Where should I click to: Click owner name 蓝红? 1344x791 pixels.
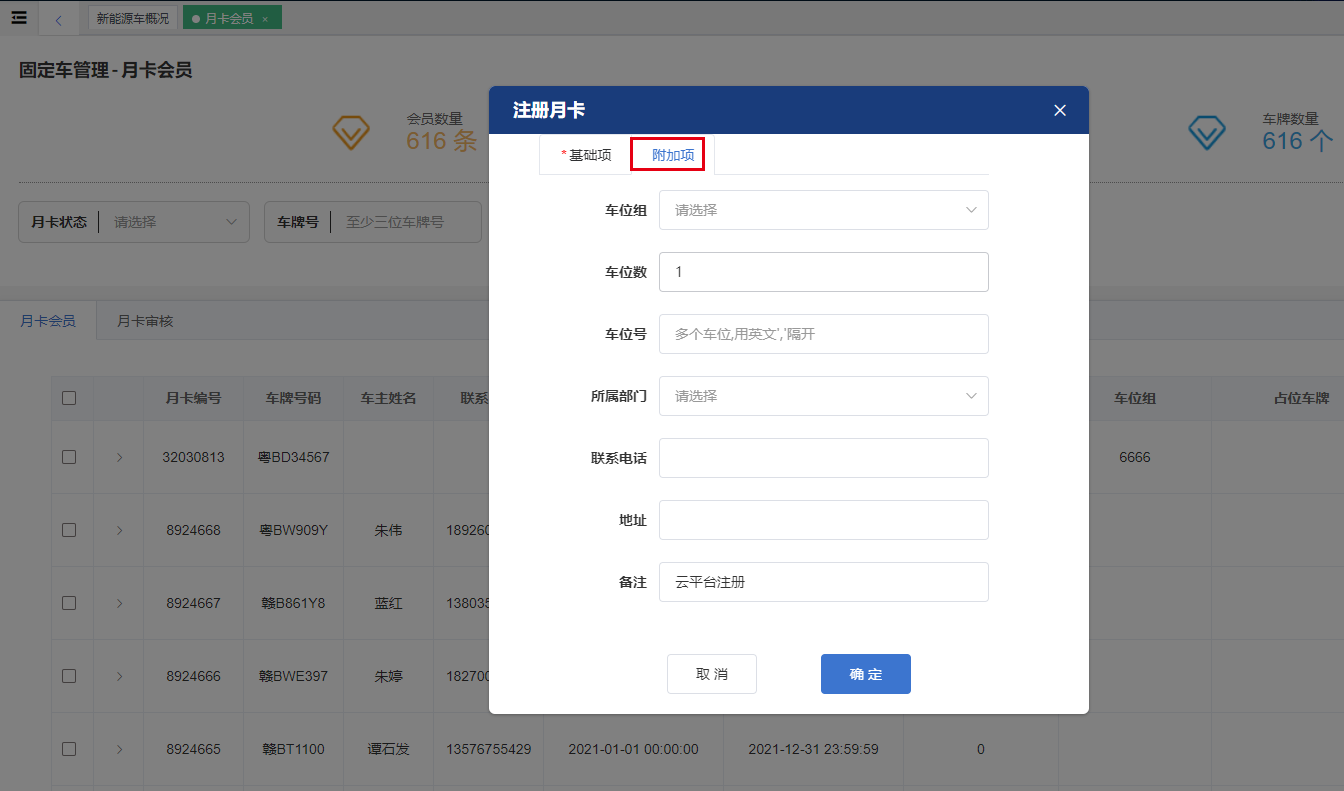click(x=388, y=603)
